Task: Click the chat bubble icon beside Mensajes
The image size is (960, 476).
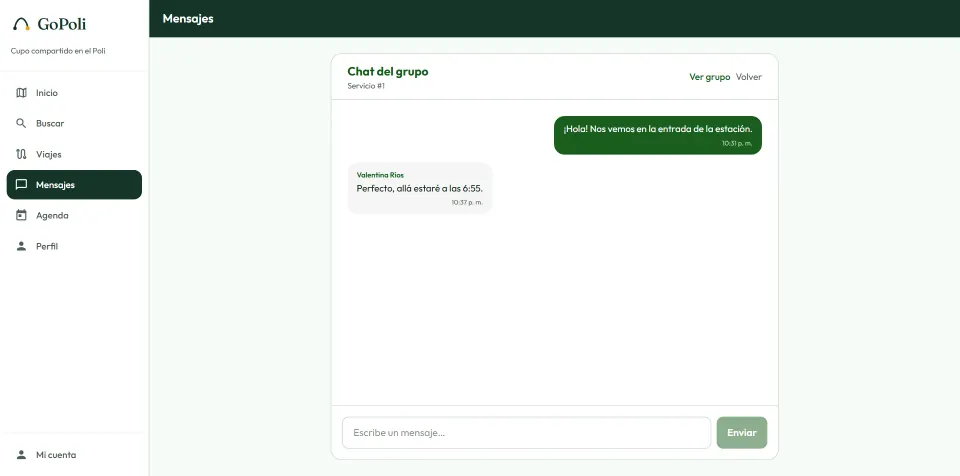Action: point(21,185)
